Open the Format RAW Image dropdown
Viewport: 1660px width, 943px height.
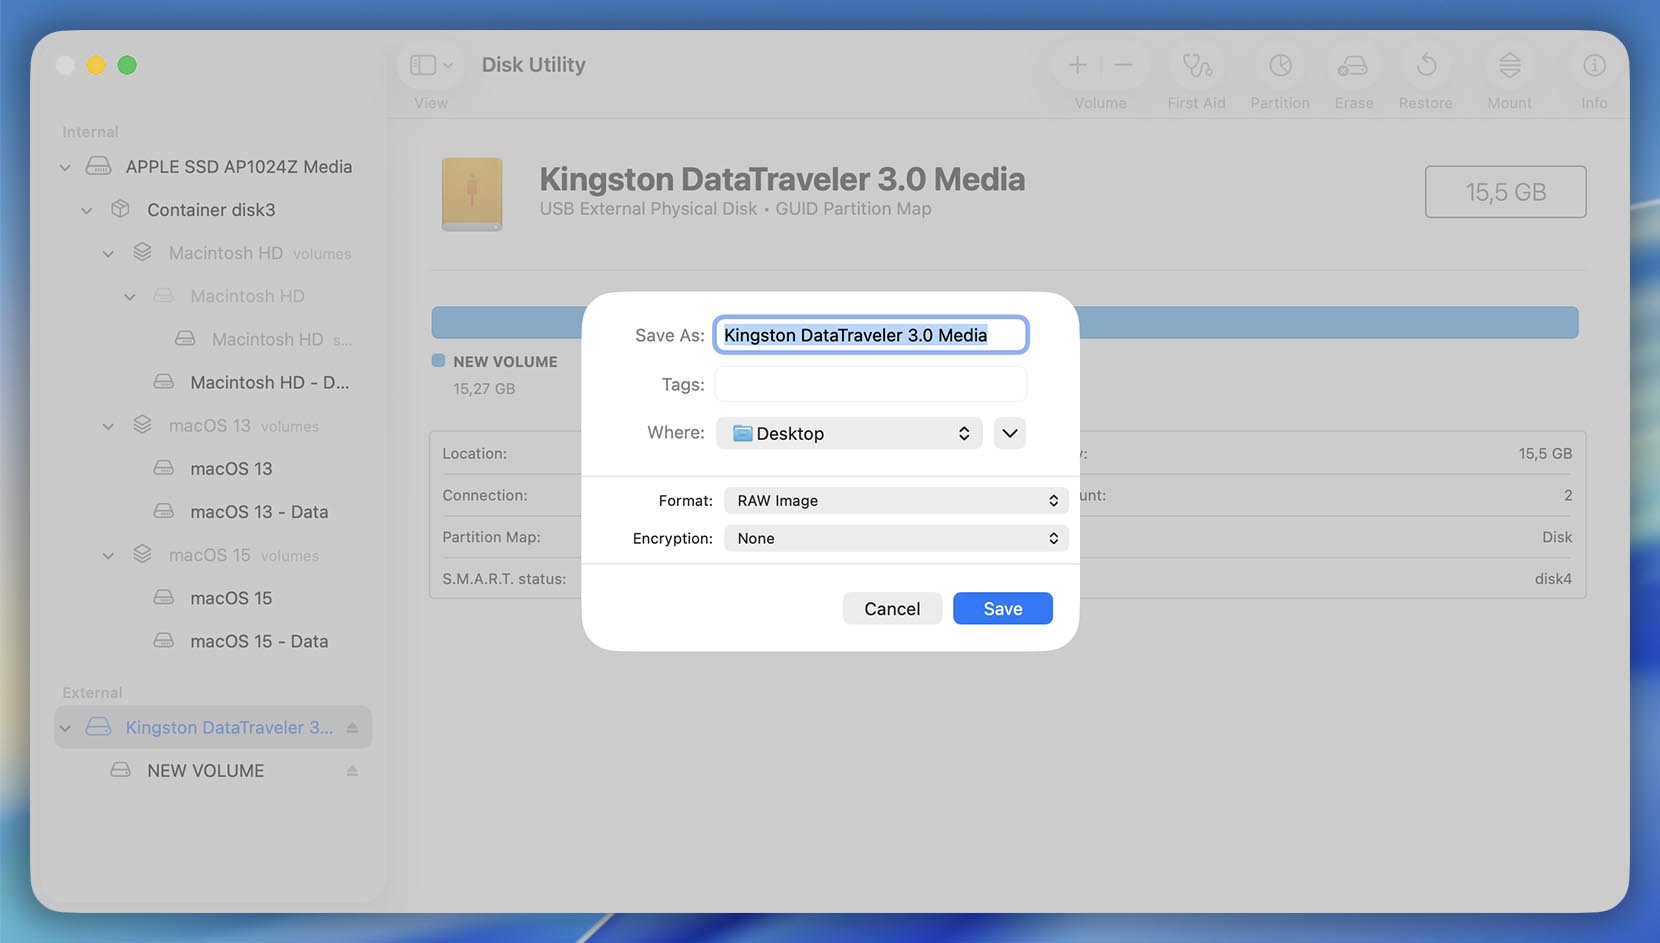(x=896, y=500)
